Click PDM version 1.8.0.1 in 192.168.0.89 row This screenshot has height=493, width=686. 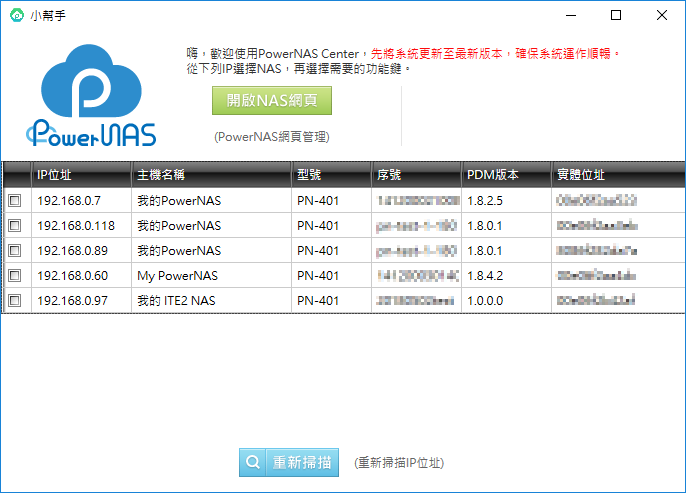pyautogui.click(x=485, y=251)
